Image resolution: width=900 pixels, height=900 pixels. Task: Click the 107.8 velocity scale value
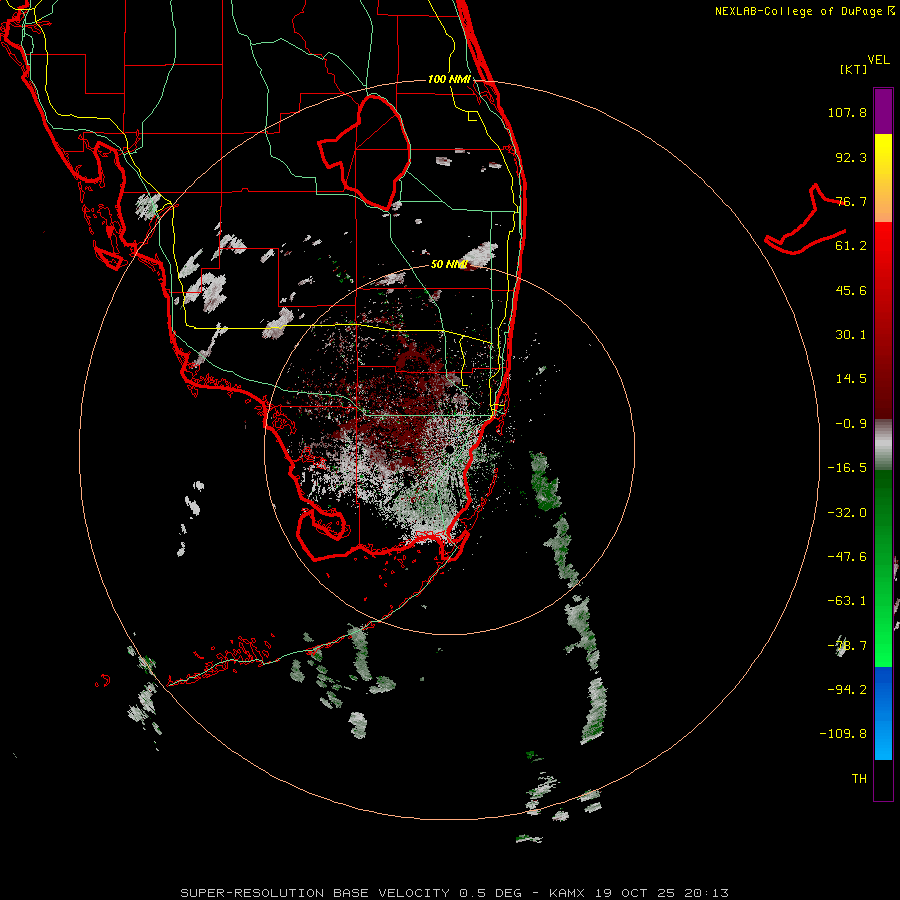point(847,112)
